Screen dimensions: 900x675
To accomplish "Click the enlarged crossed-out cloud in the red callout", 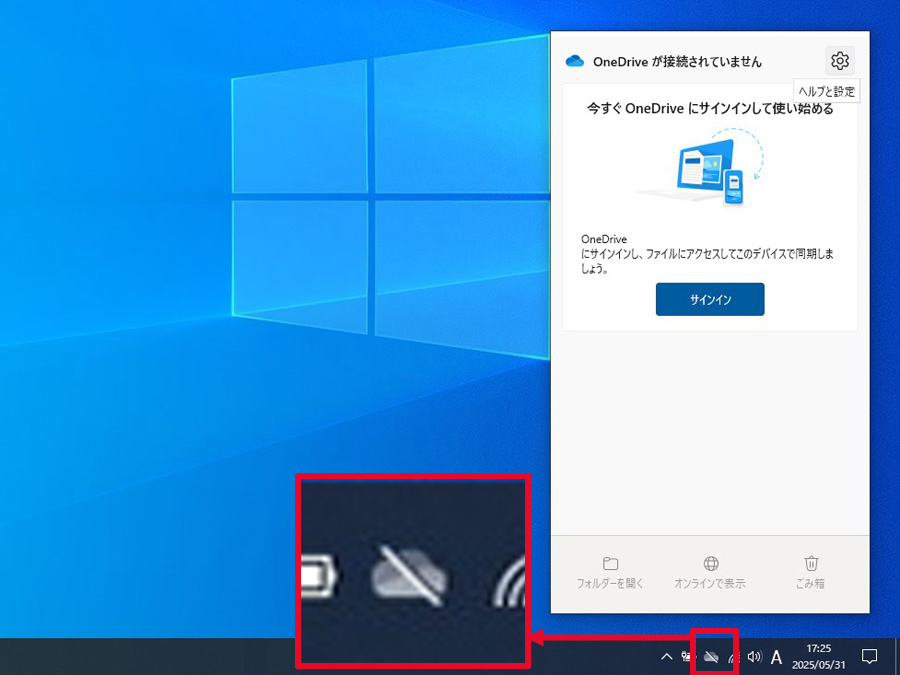I will click(409, 575).
